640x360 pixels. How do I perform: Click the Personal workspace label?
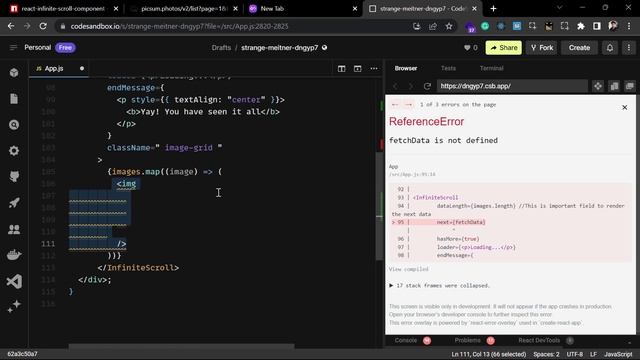pyautogui.click(x=38, y=48)
